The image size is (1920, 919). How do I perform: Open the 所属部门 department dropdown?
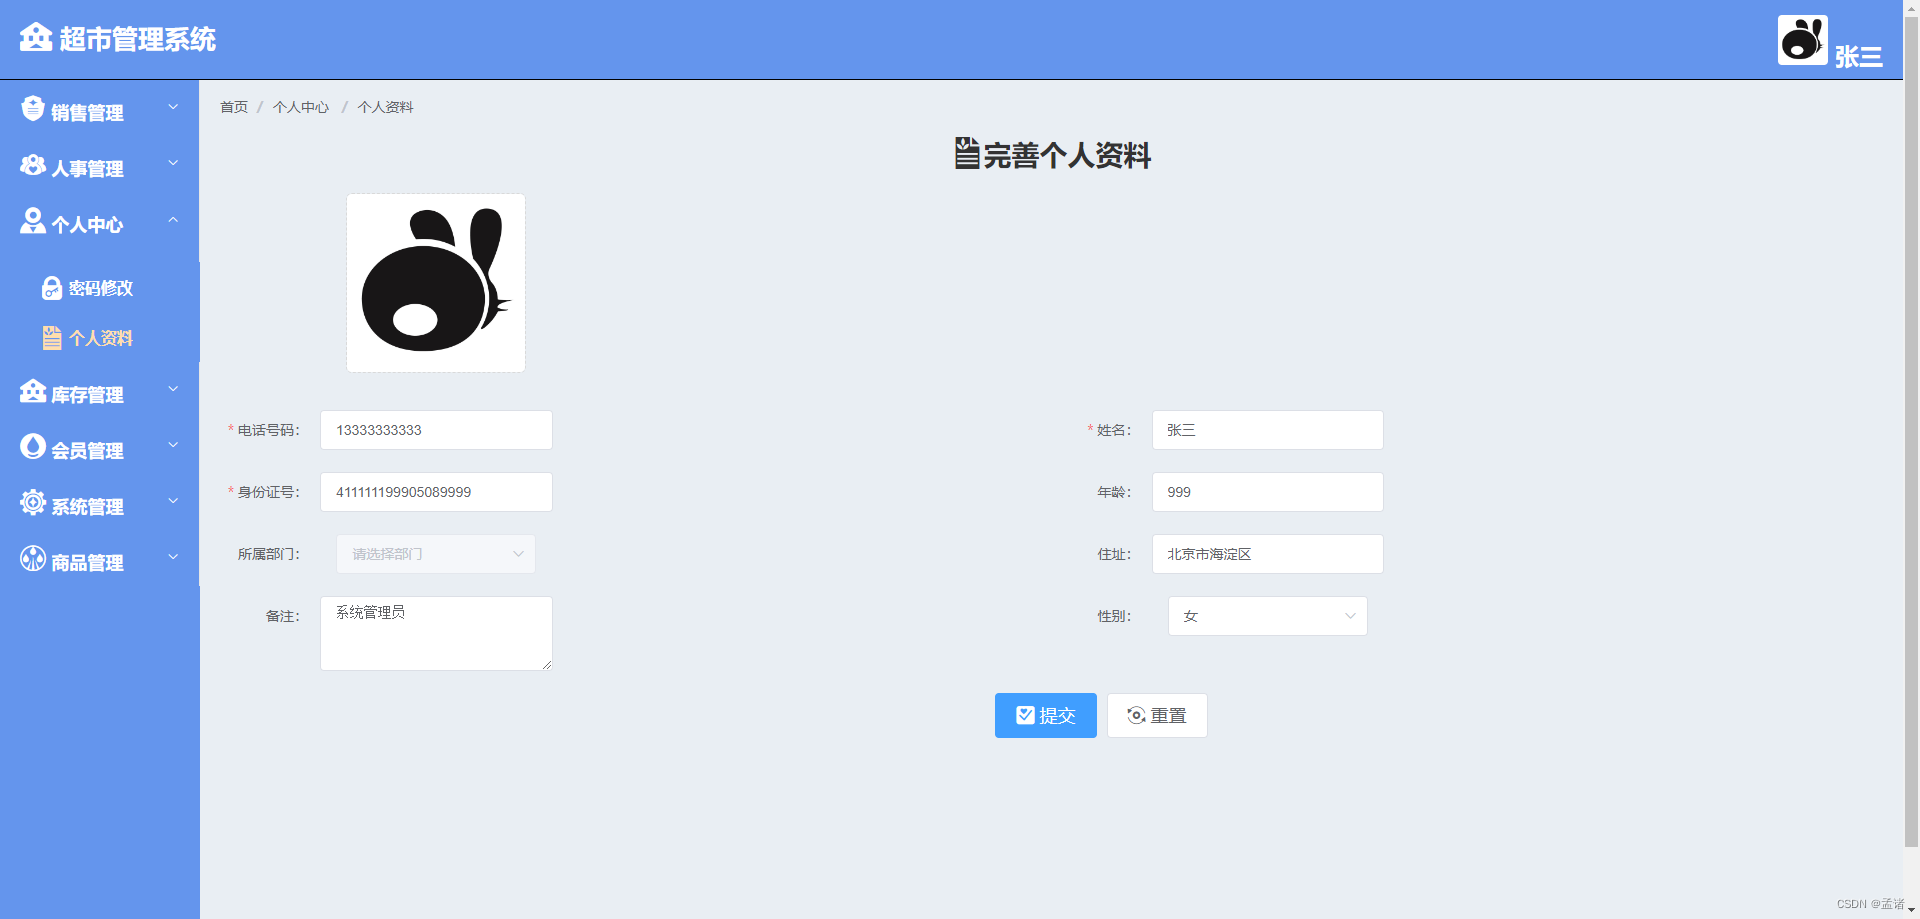[435, 554]
